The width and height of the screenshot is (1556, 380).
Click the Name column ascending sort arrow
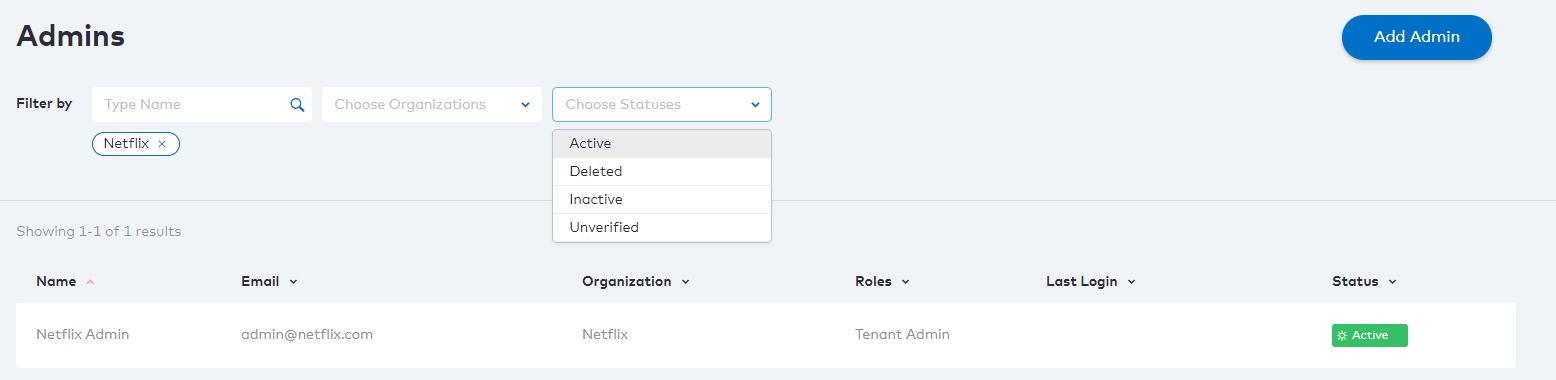pyautogui.click(x=90, y=282)
